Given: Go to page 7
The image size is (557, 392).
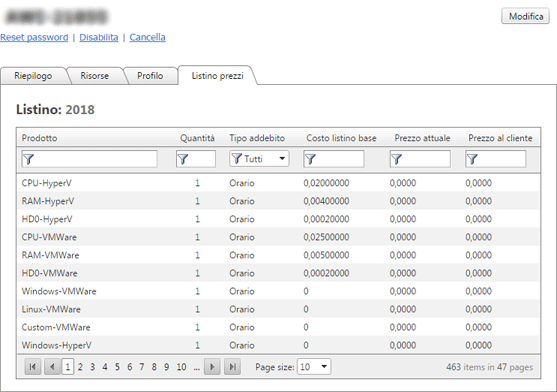Looking at the screenshot, I should (x=142, y=367).
